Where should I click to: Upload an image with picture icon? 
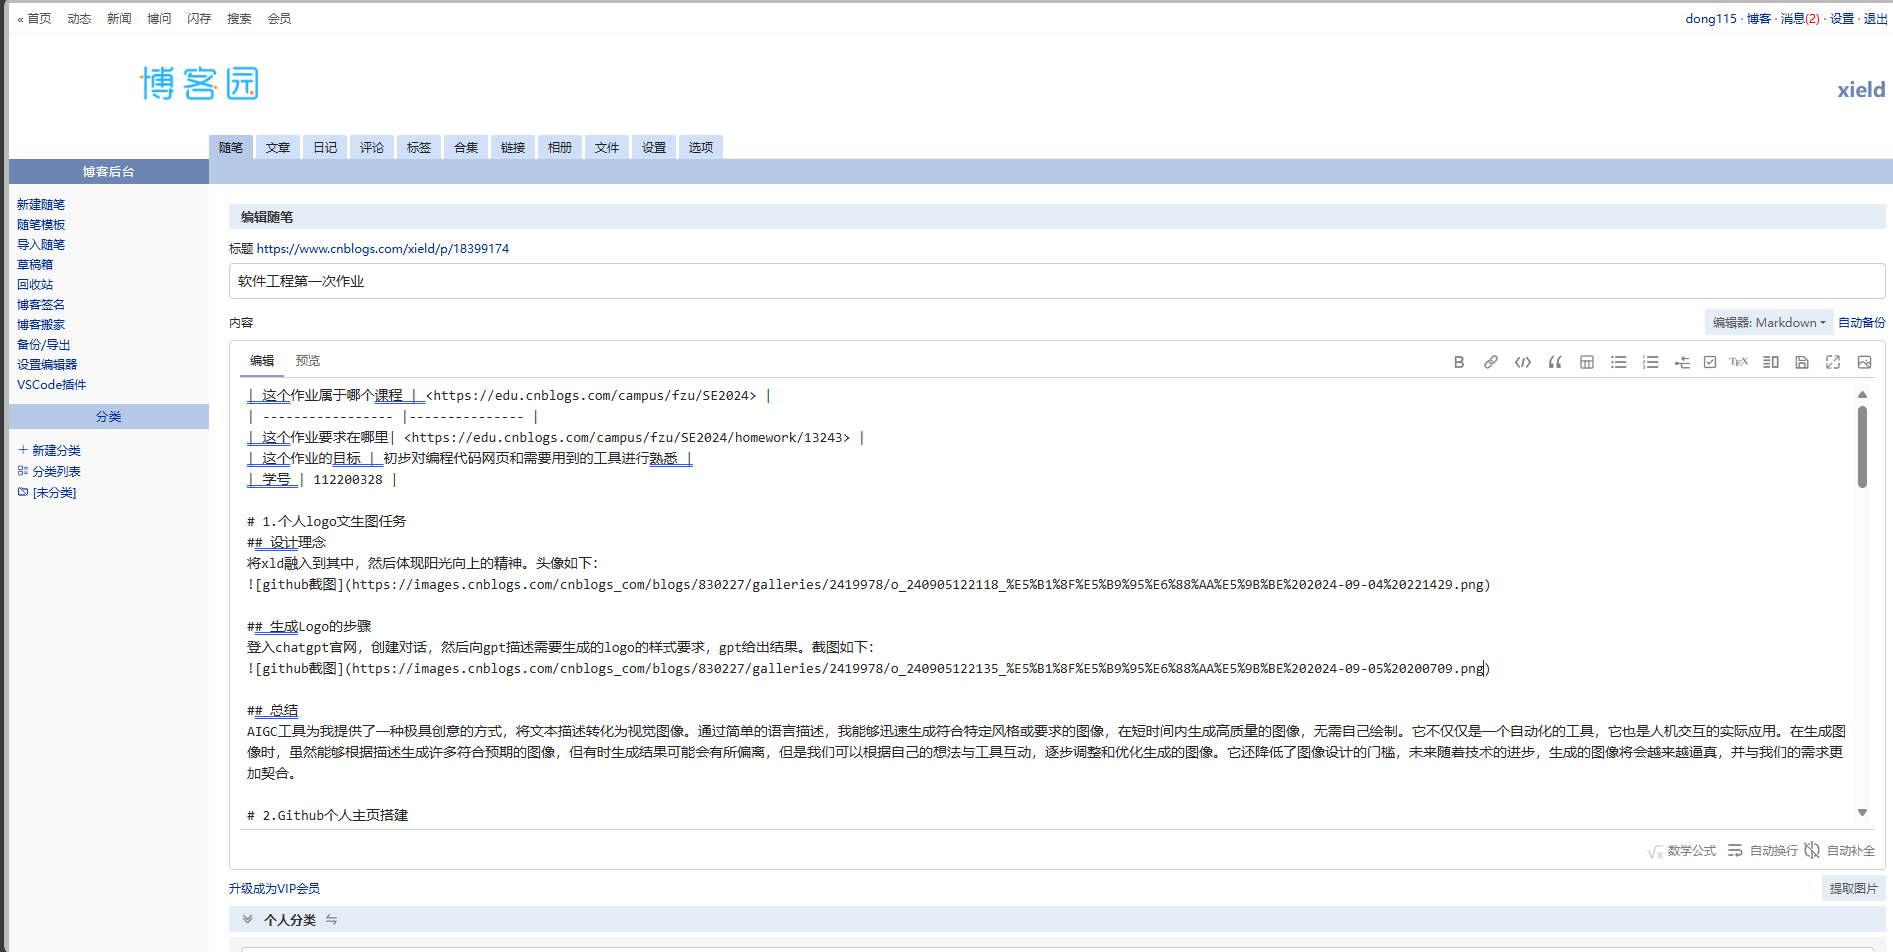[1865, 362]
